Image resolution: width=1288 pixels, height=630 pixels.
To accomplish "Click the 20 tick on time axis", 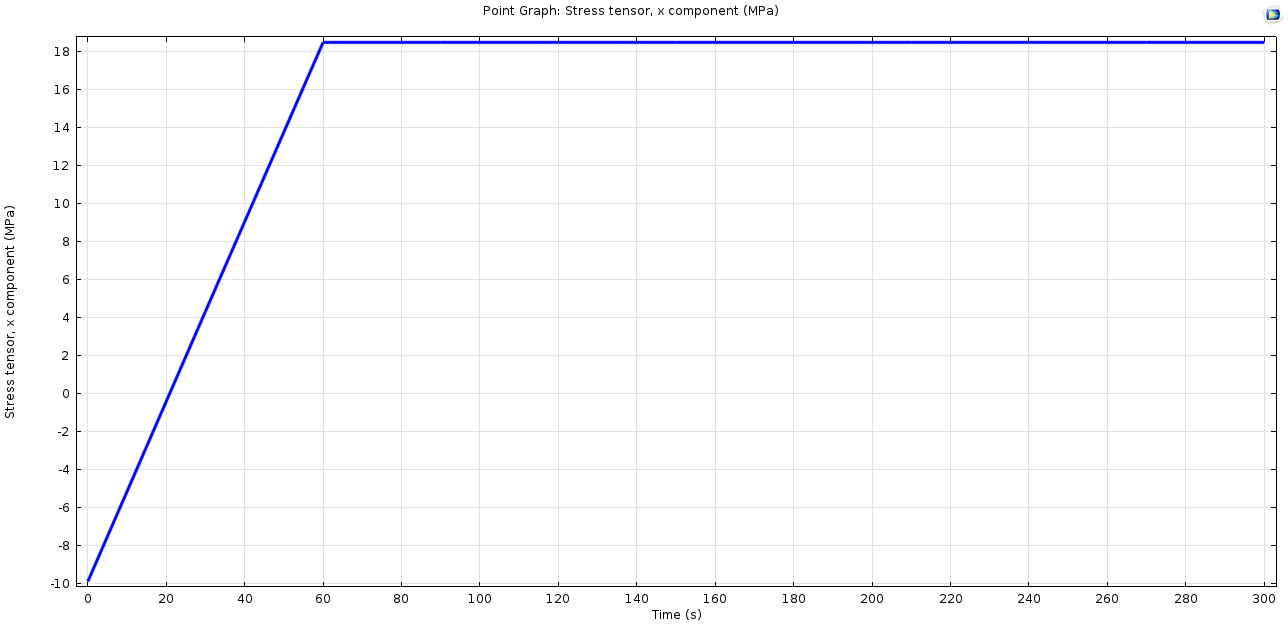I will 166,599.
